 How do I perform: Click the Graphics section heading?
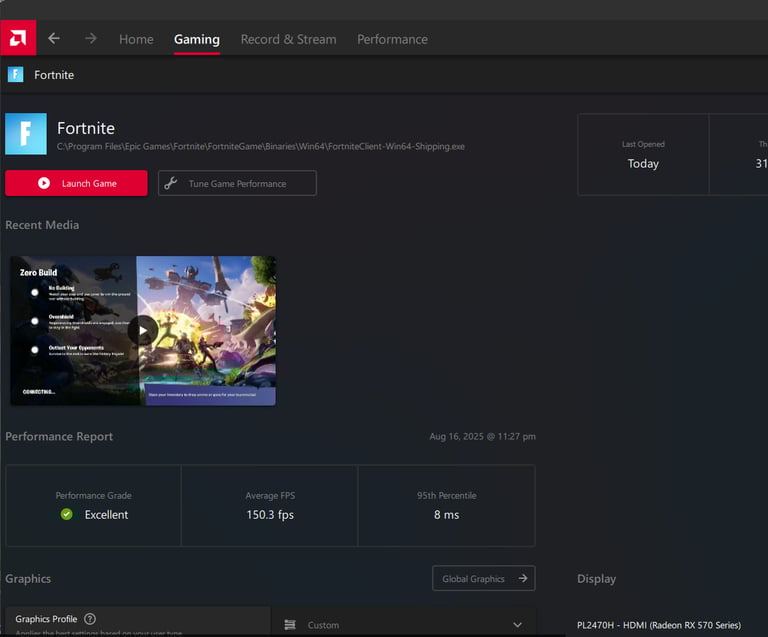[28, 579]
